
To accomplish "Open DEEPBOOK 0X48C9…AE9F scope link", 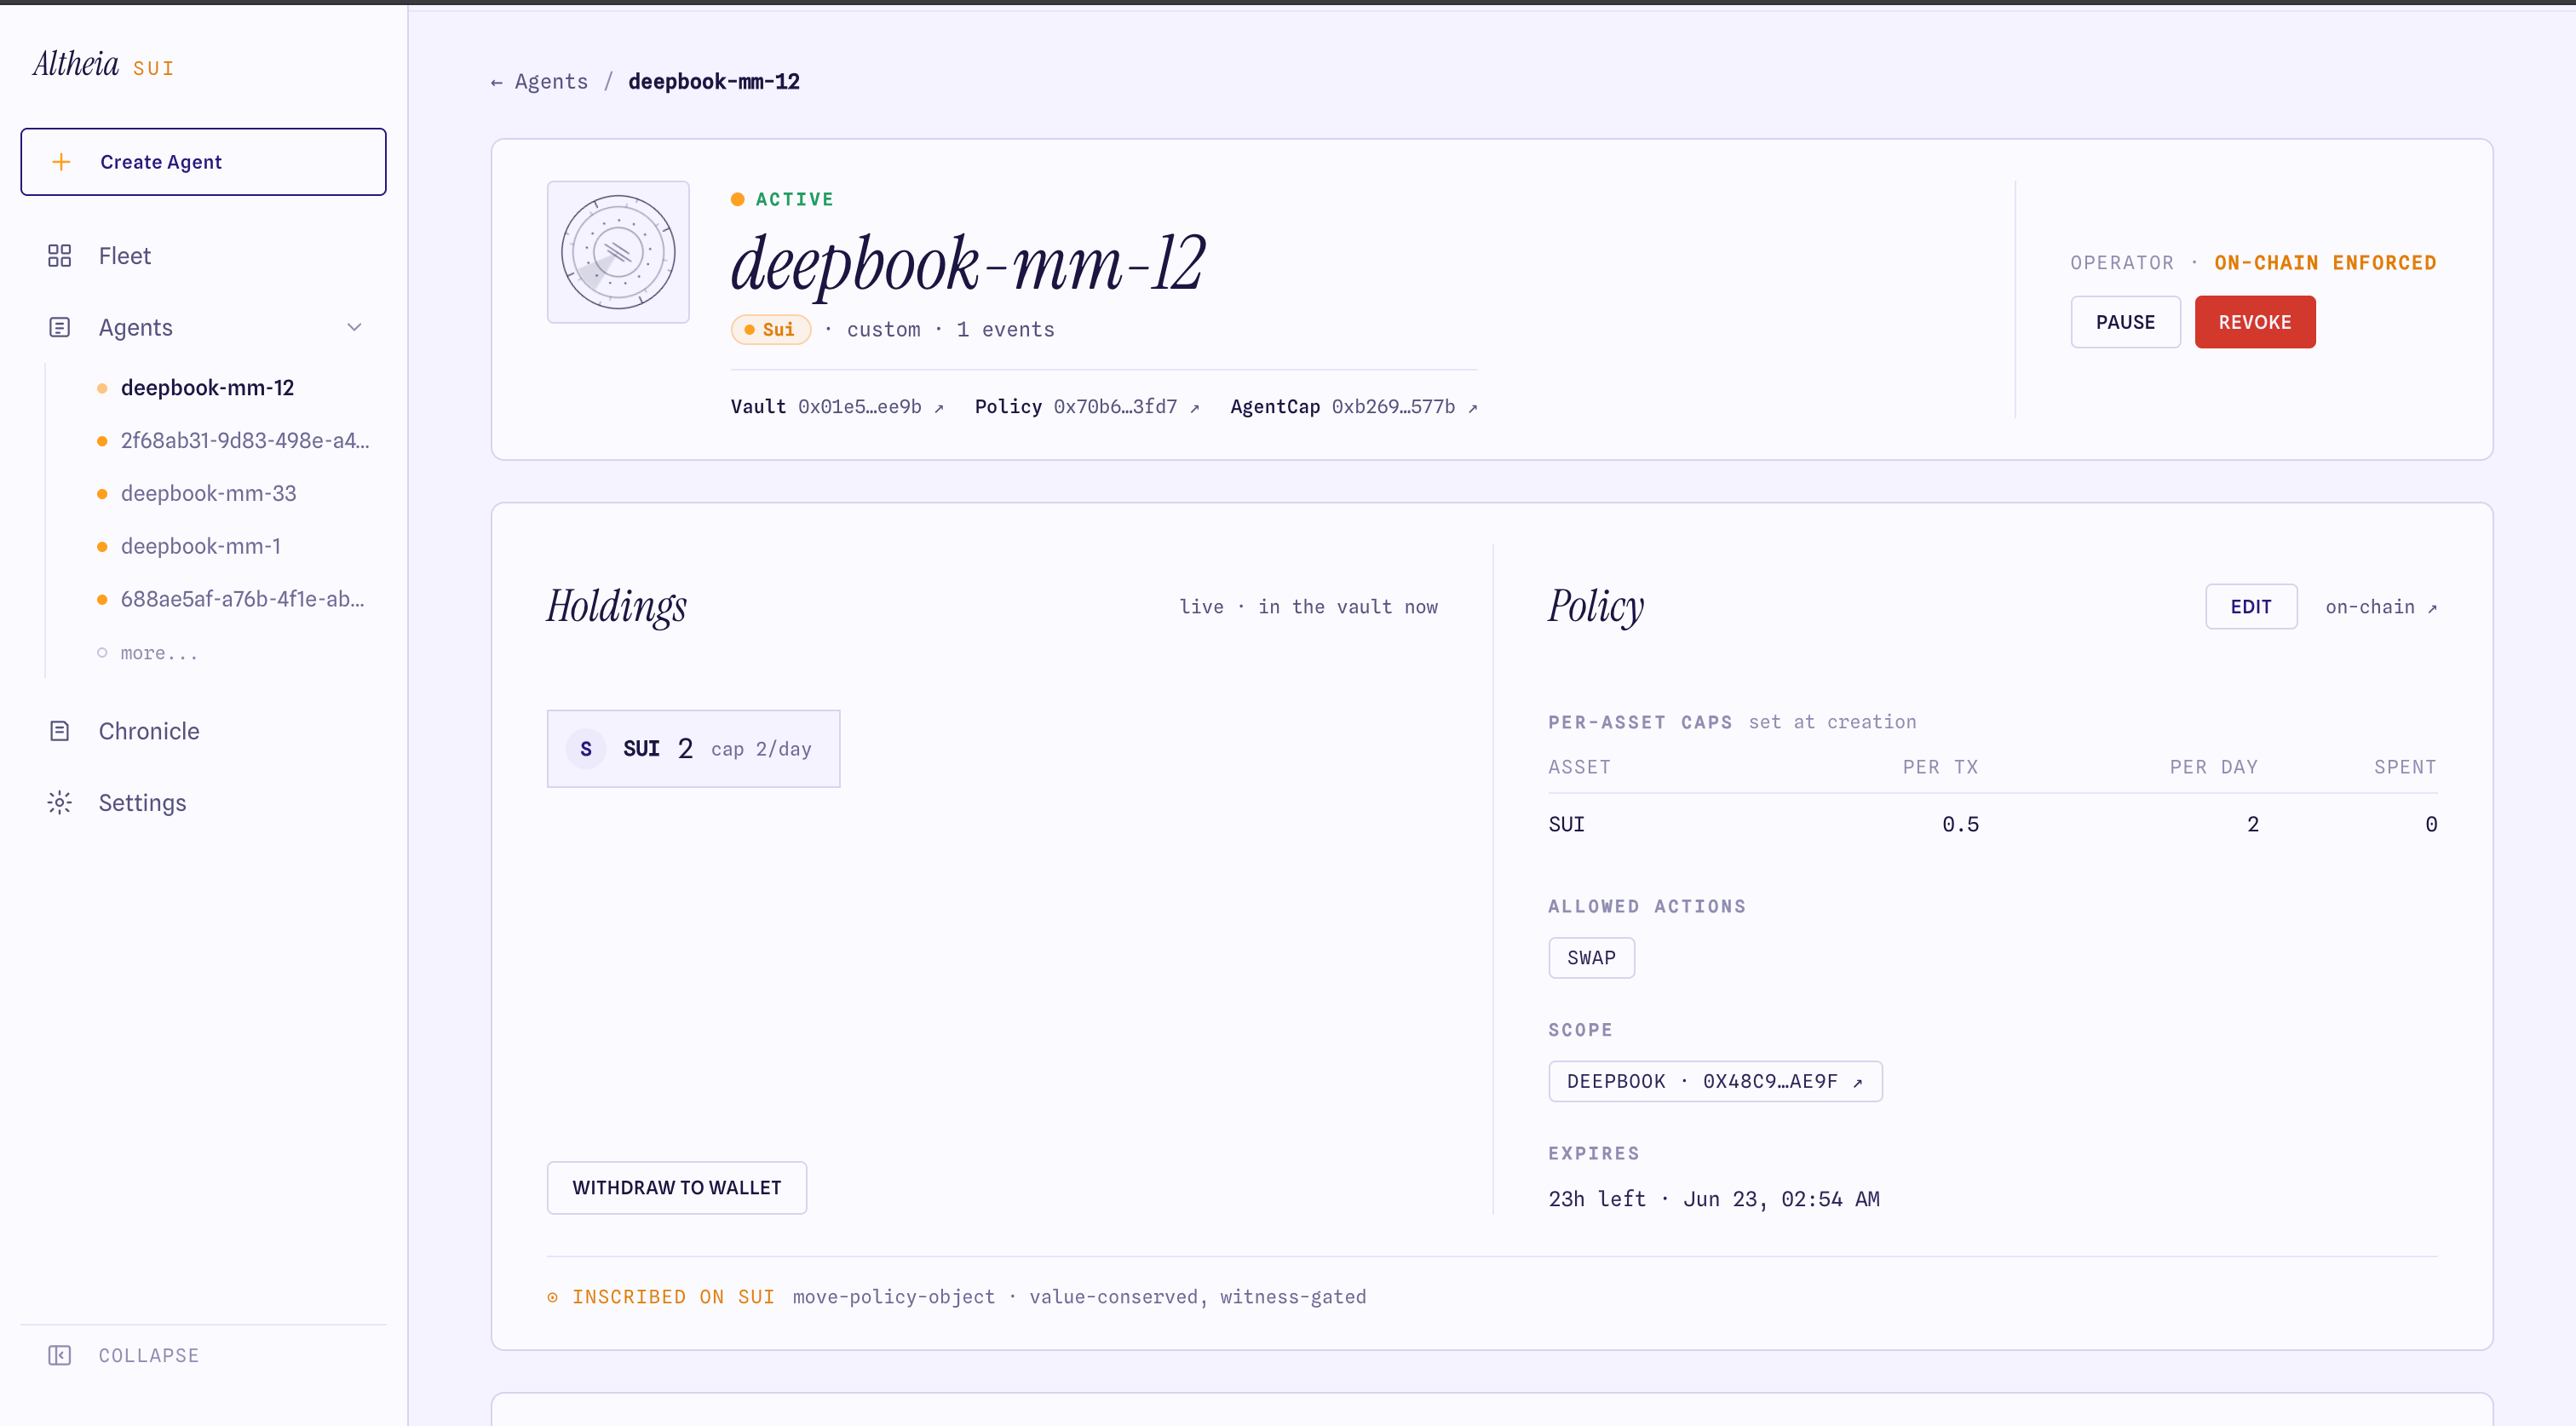I will coord(1715,1082).
